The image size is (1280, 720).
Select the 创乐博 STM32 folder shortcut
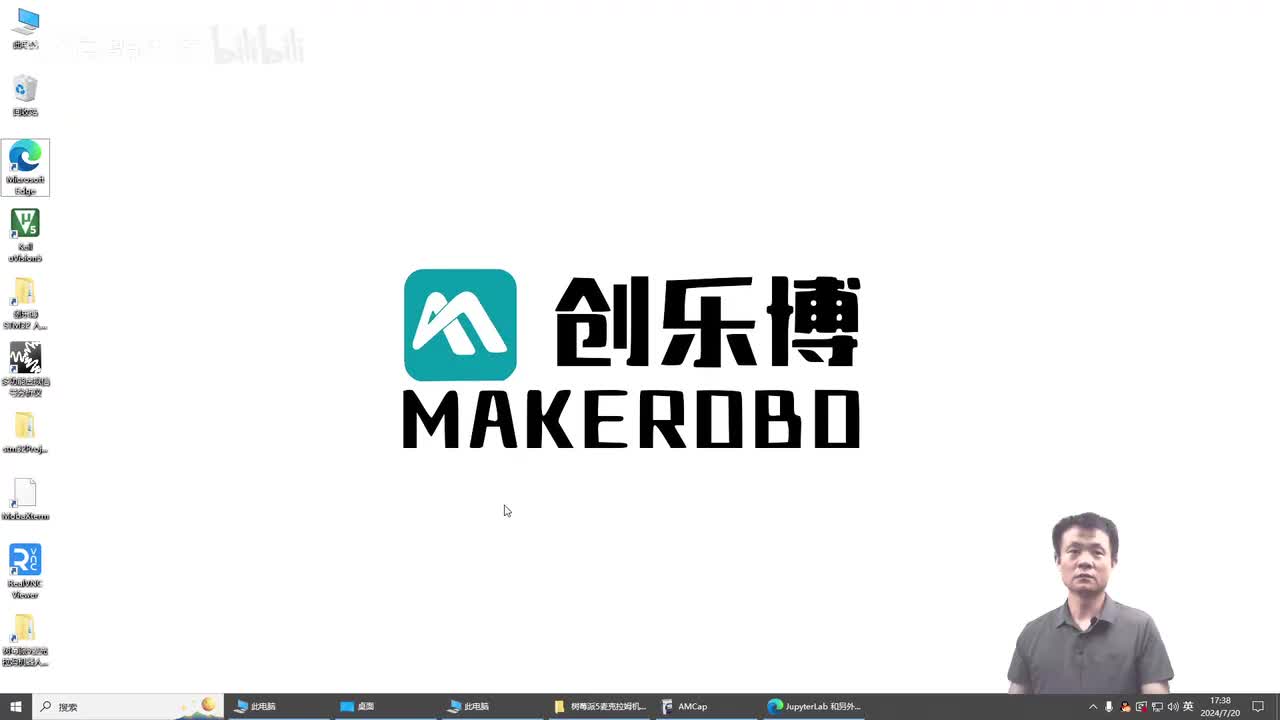pyautogui.click(x=25, y=303)
